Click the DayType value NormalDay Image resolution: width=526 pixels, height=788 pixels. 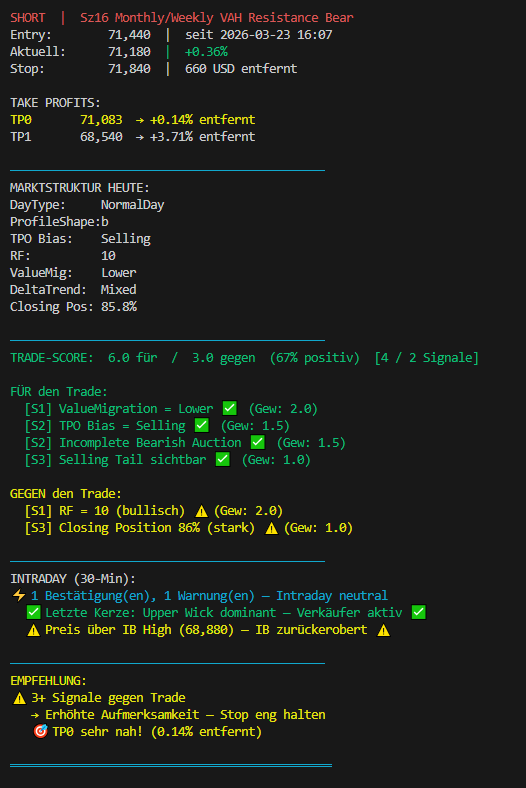pyautogui.click(x=133, y=205)
